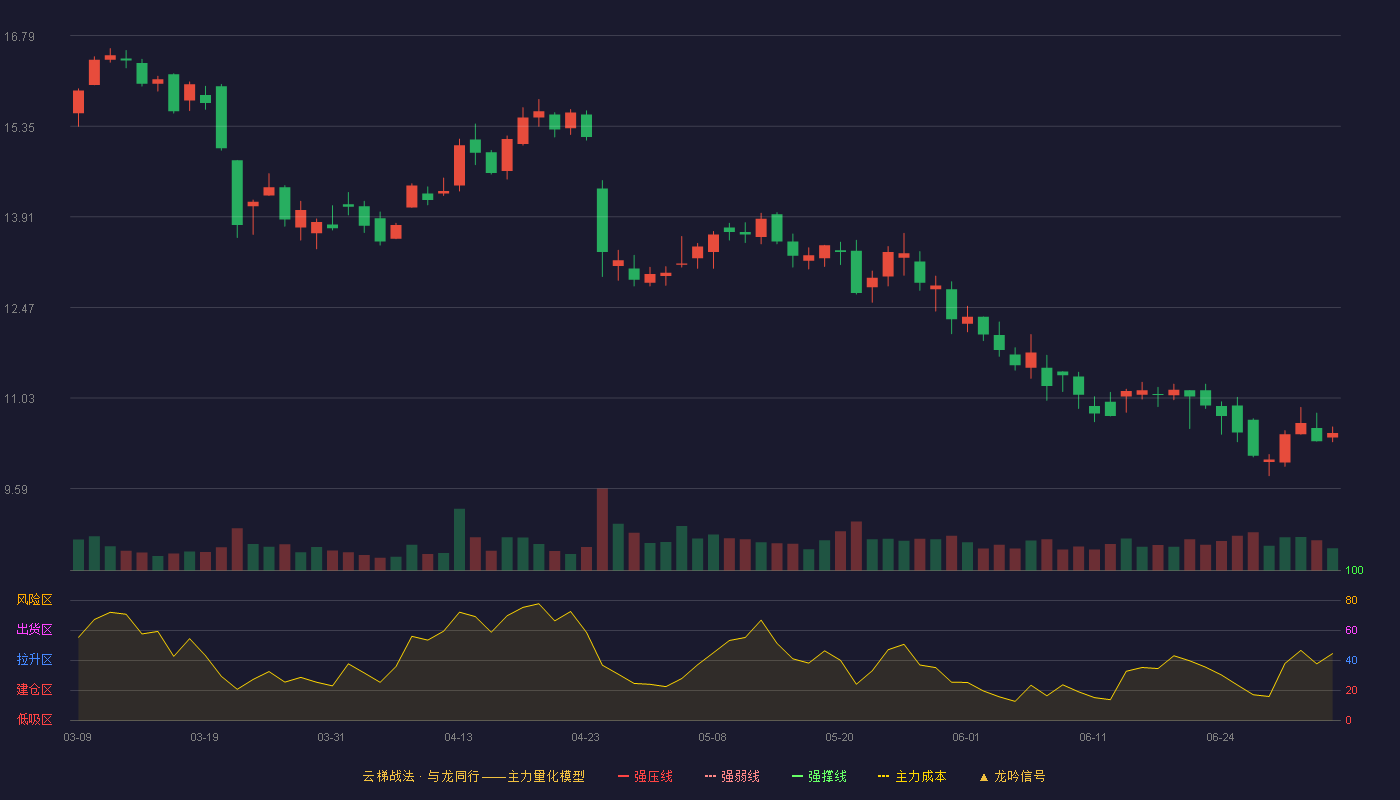The width and height of the screenshot is (1400, 800).
Task: Click the green 100 indicator axis value
Action: pyautogui.click(x=1354, y=571)
